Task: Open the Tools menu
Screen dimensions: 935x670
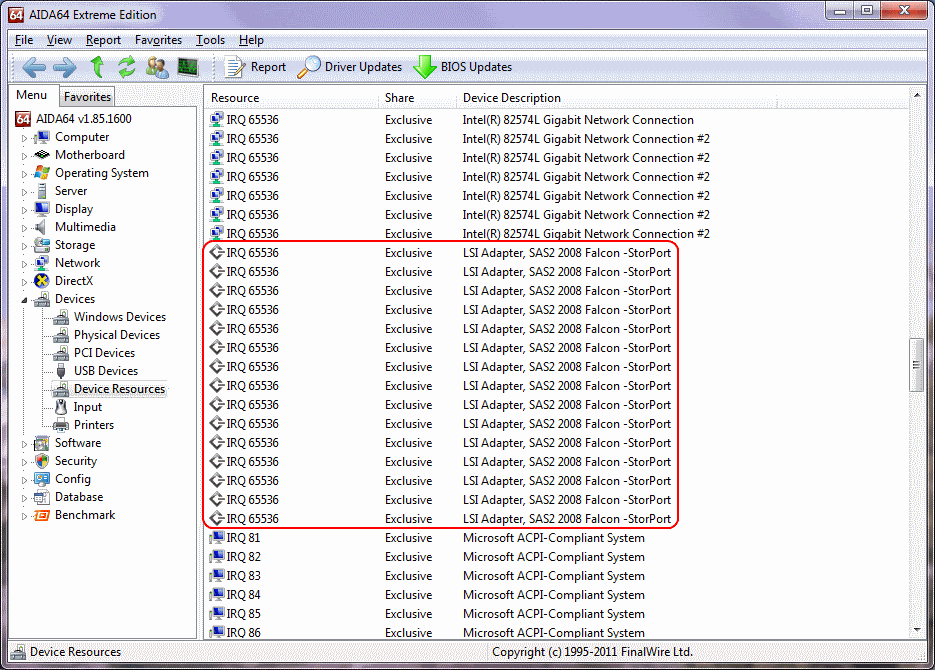Action: (210, 40)
